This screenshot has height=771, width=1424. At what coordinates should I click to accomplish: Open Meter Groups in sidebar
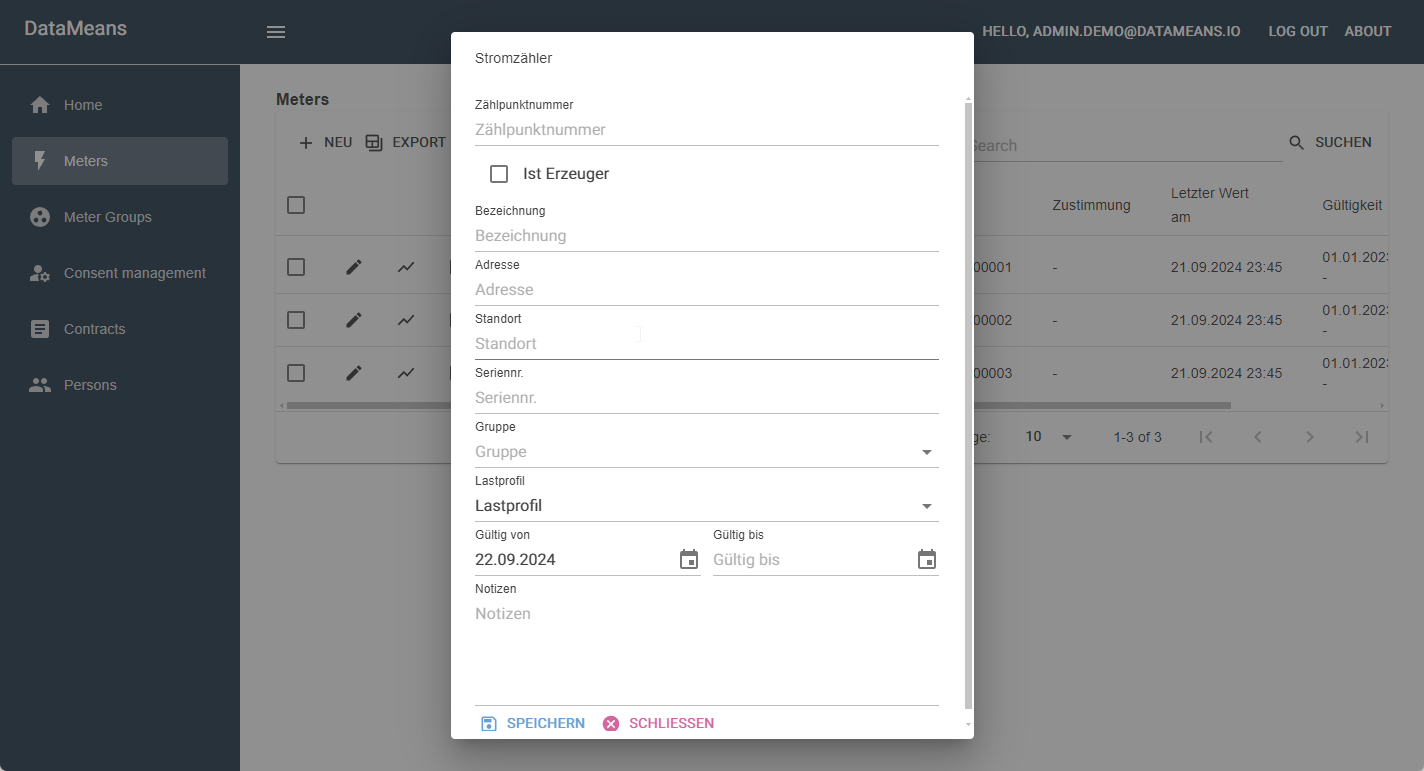(x=108, y=217)
